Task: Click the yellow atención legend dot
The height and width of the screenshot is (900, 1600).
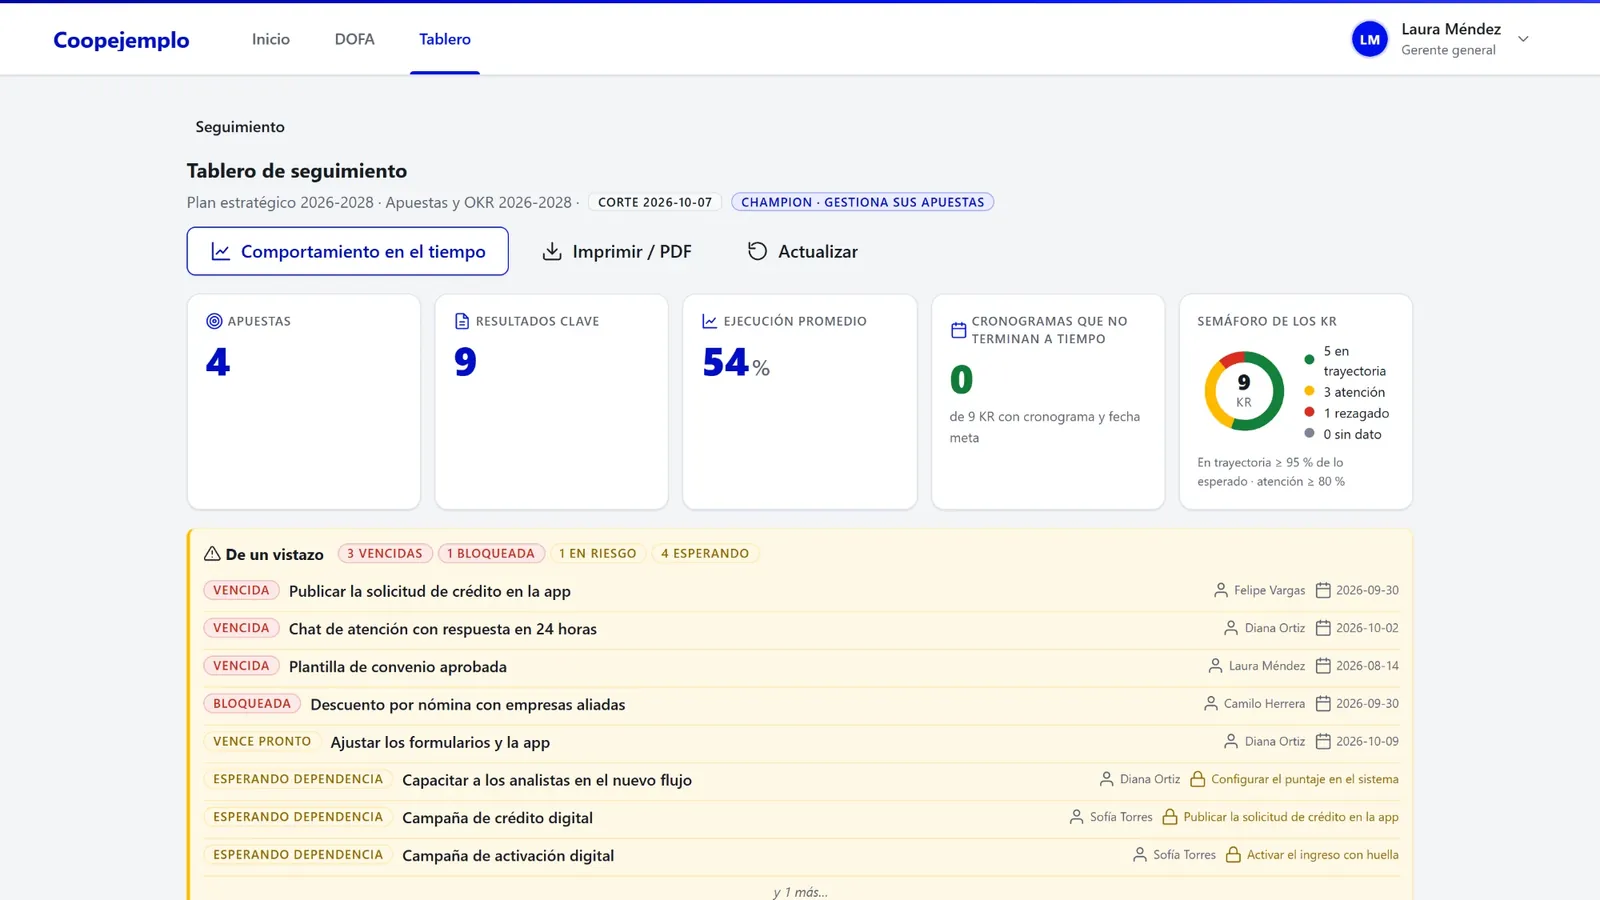Action: tap(1309, 391)
